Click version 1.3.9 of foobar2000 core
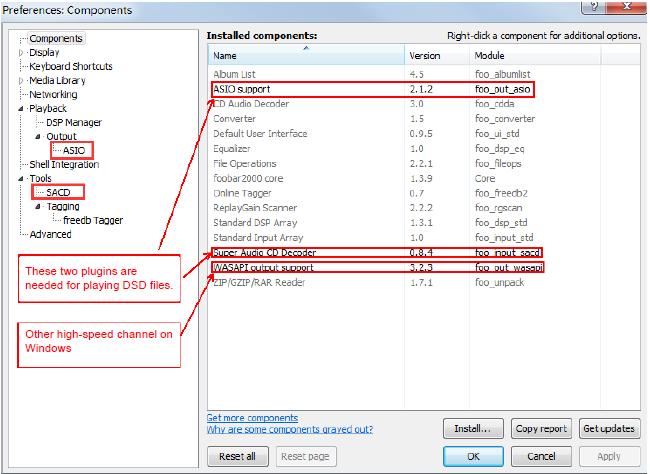This screenshot has width=650, height=474. coord(421,179)
